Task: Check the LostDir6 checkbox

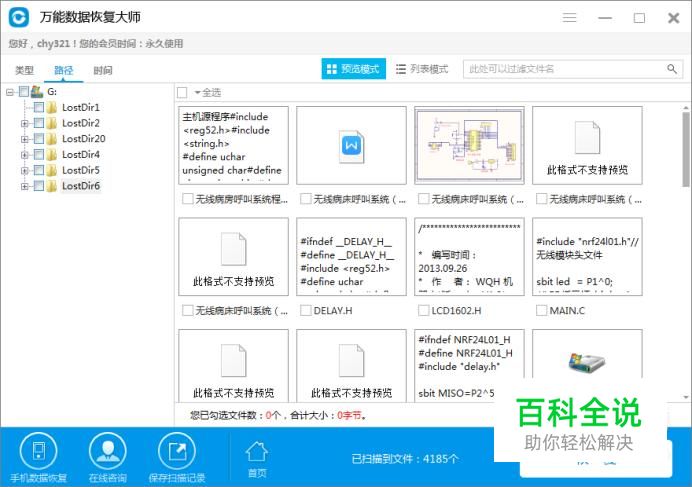Action: tap(39, 186)
